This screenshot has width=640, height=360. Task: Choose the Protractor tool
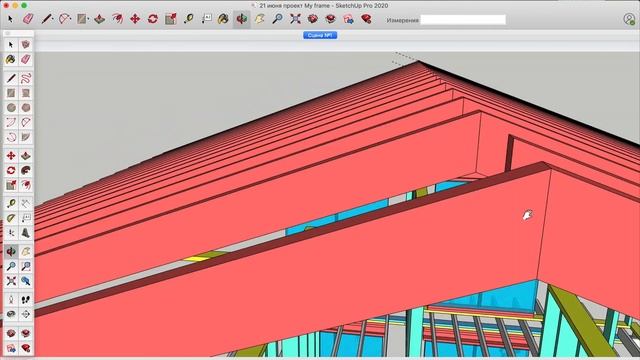click(11, 218)
